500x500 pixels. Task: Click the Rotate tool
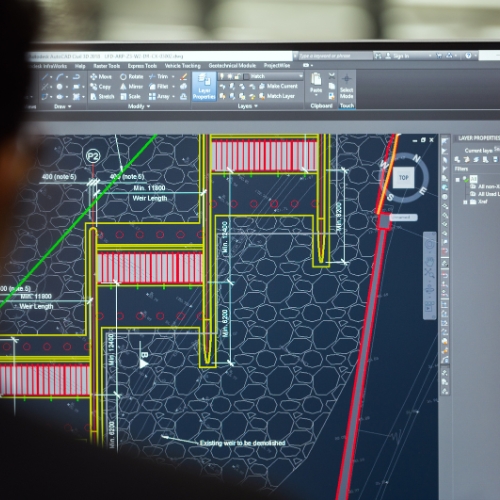coord(131,77)
